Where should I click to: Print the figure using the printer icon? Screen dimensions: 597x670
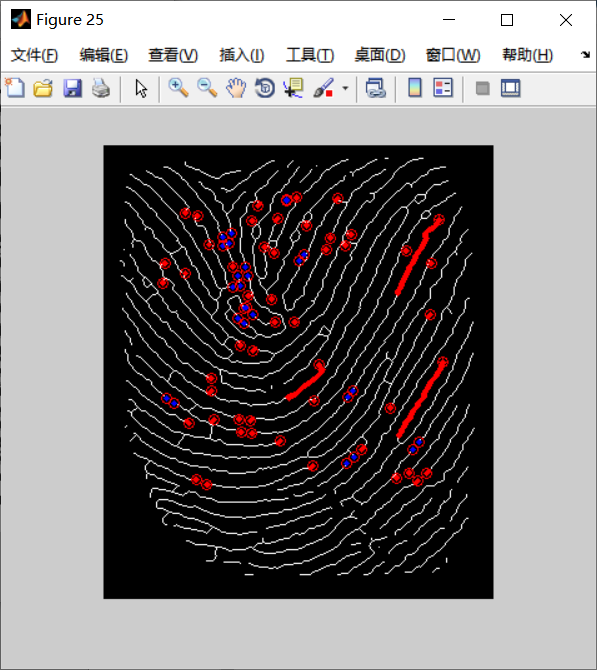pyautogui.click(x=101, y=88)
